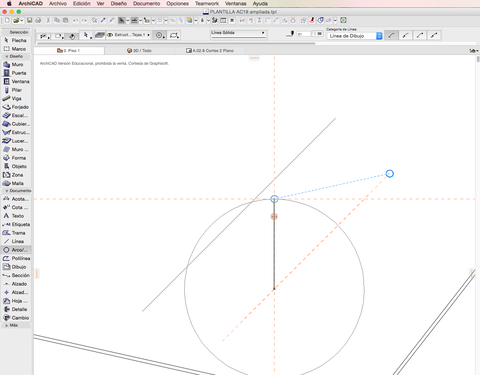Open the Apple menu
The height and width of the screenshot is (375, 480).
click(x=9, y=4)
